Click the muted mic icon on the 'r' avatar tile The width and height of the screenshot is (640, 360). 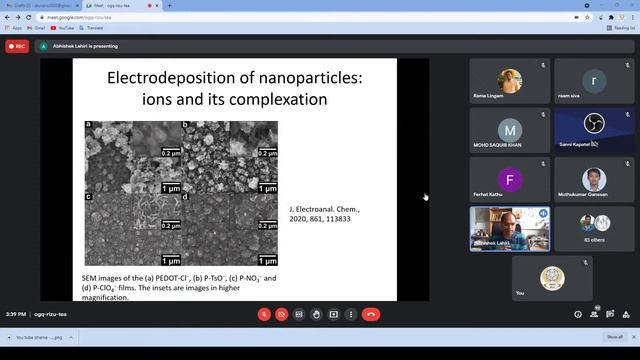pyautogui.click(x=627, y=65)
